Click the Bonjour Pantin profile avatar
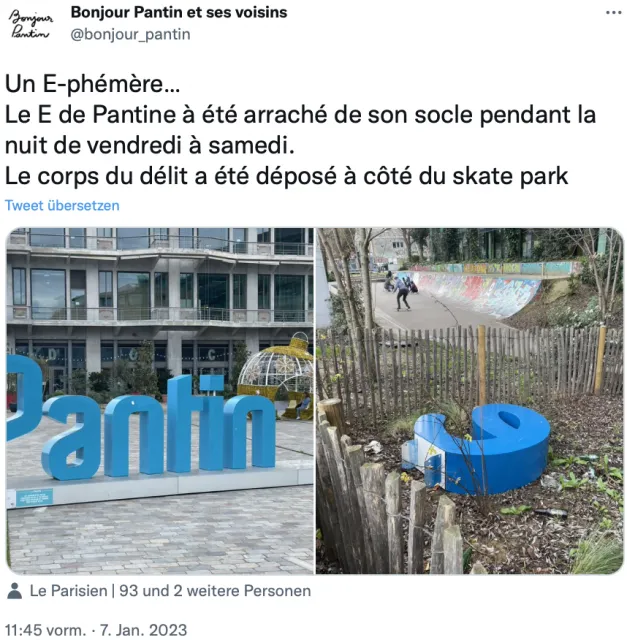The image size is (627, 640). coord(31,24)
